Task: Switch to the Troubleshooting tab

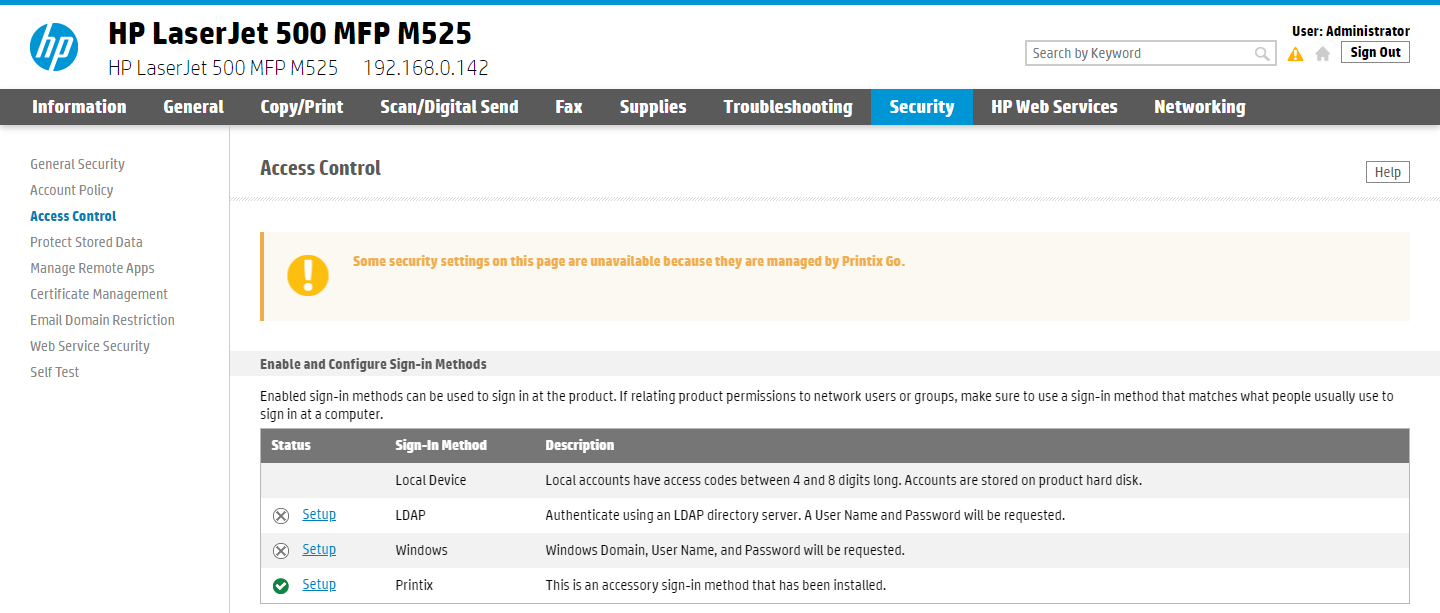Action: click(x=788, y=107)
